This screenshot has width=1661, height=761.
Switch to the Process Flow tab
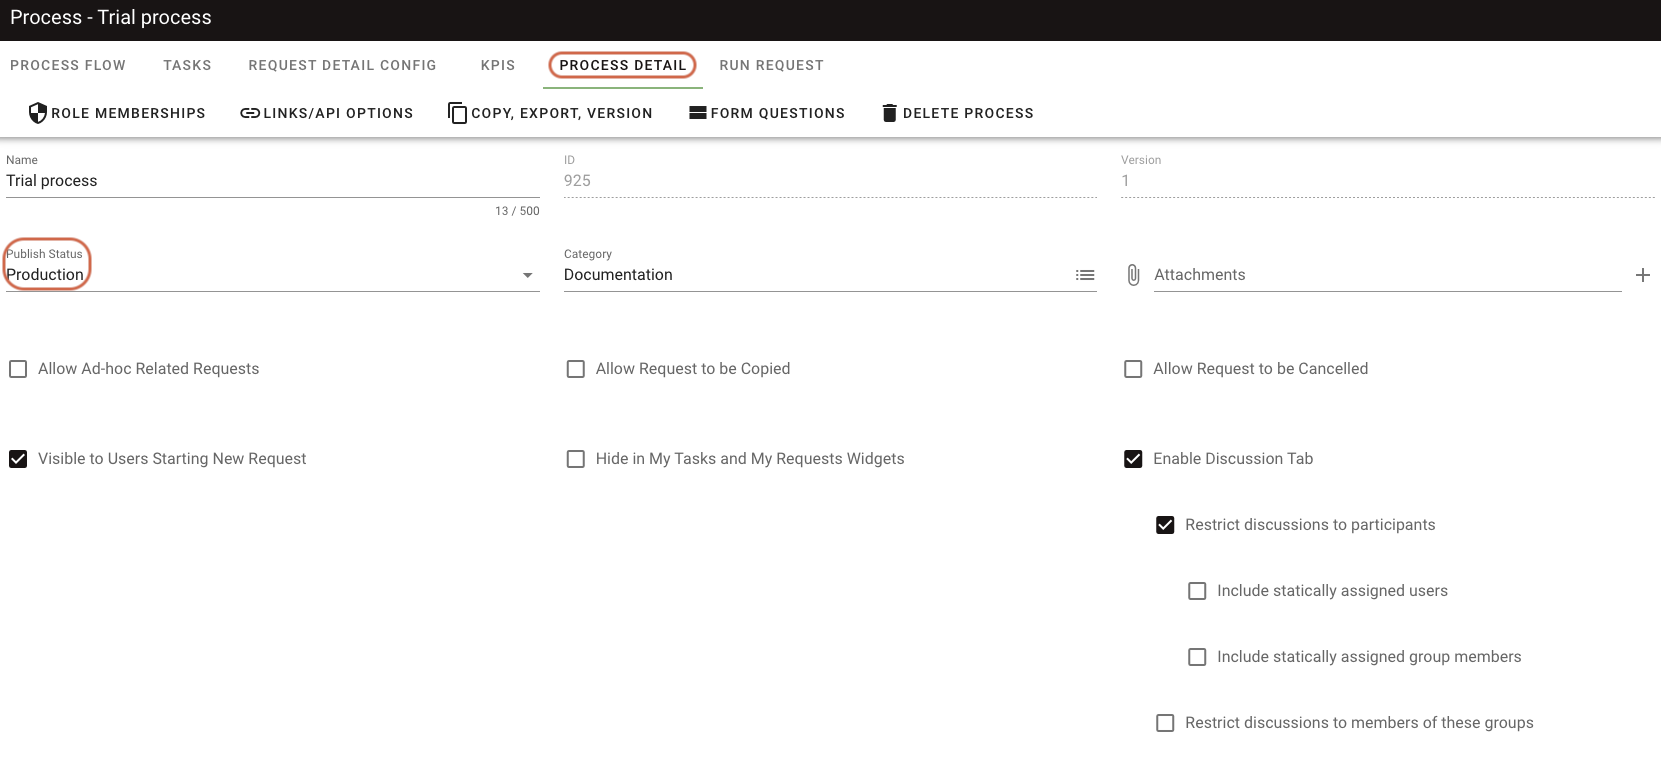(x=68, y=65)
